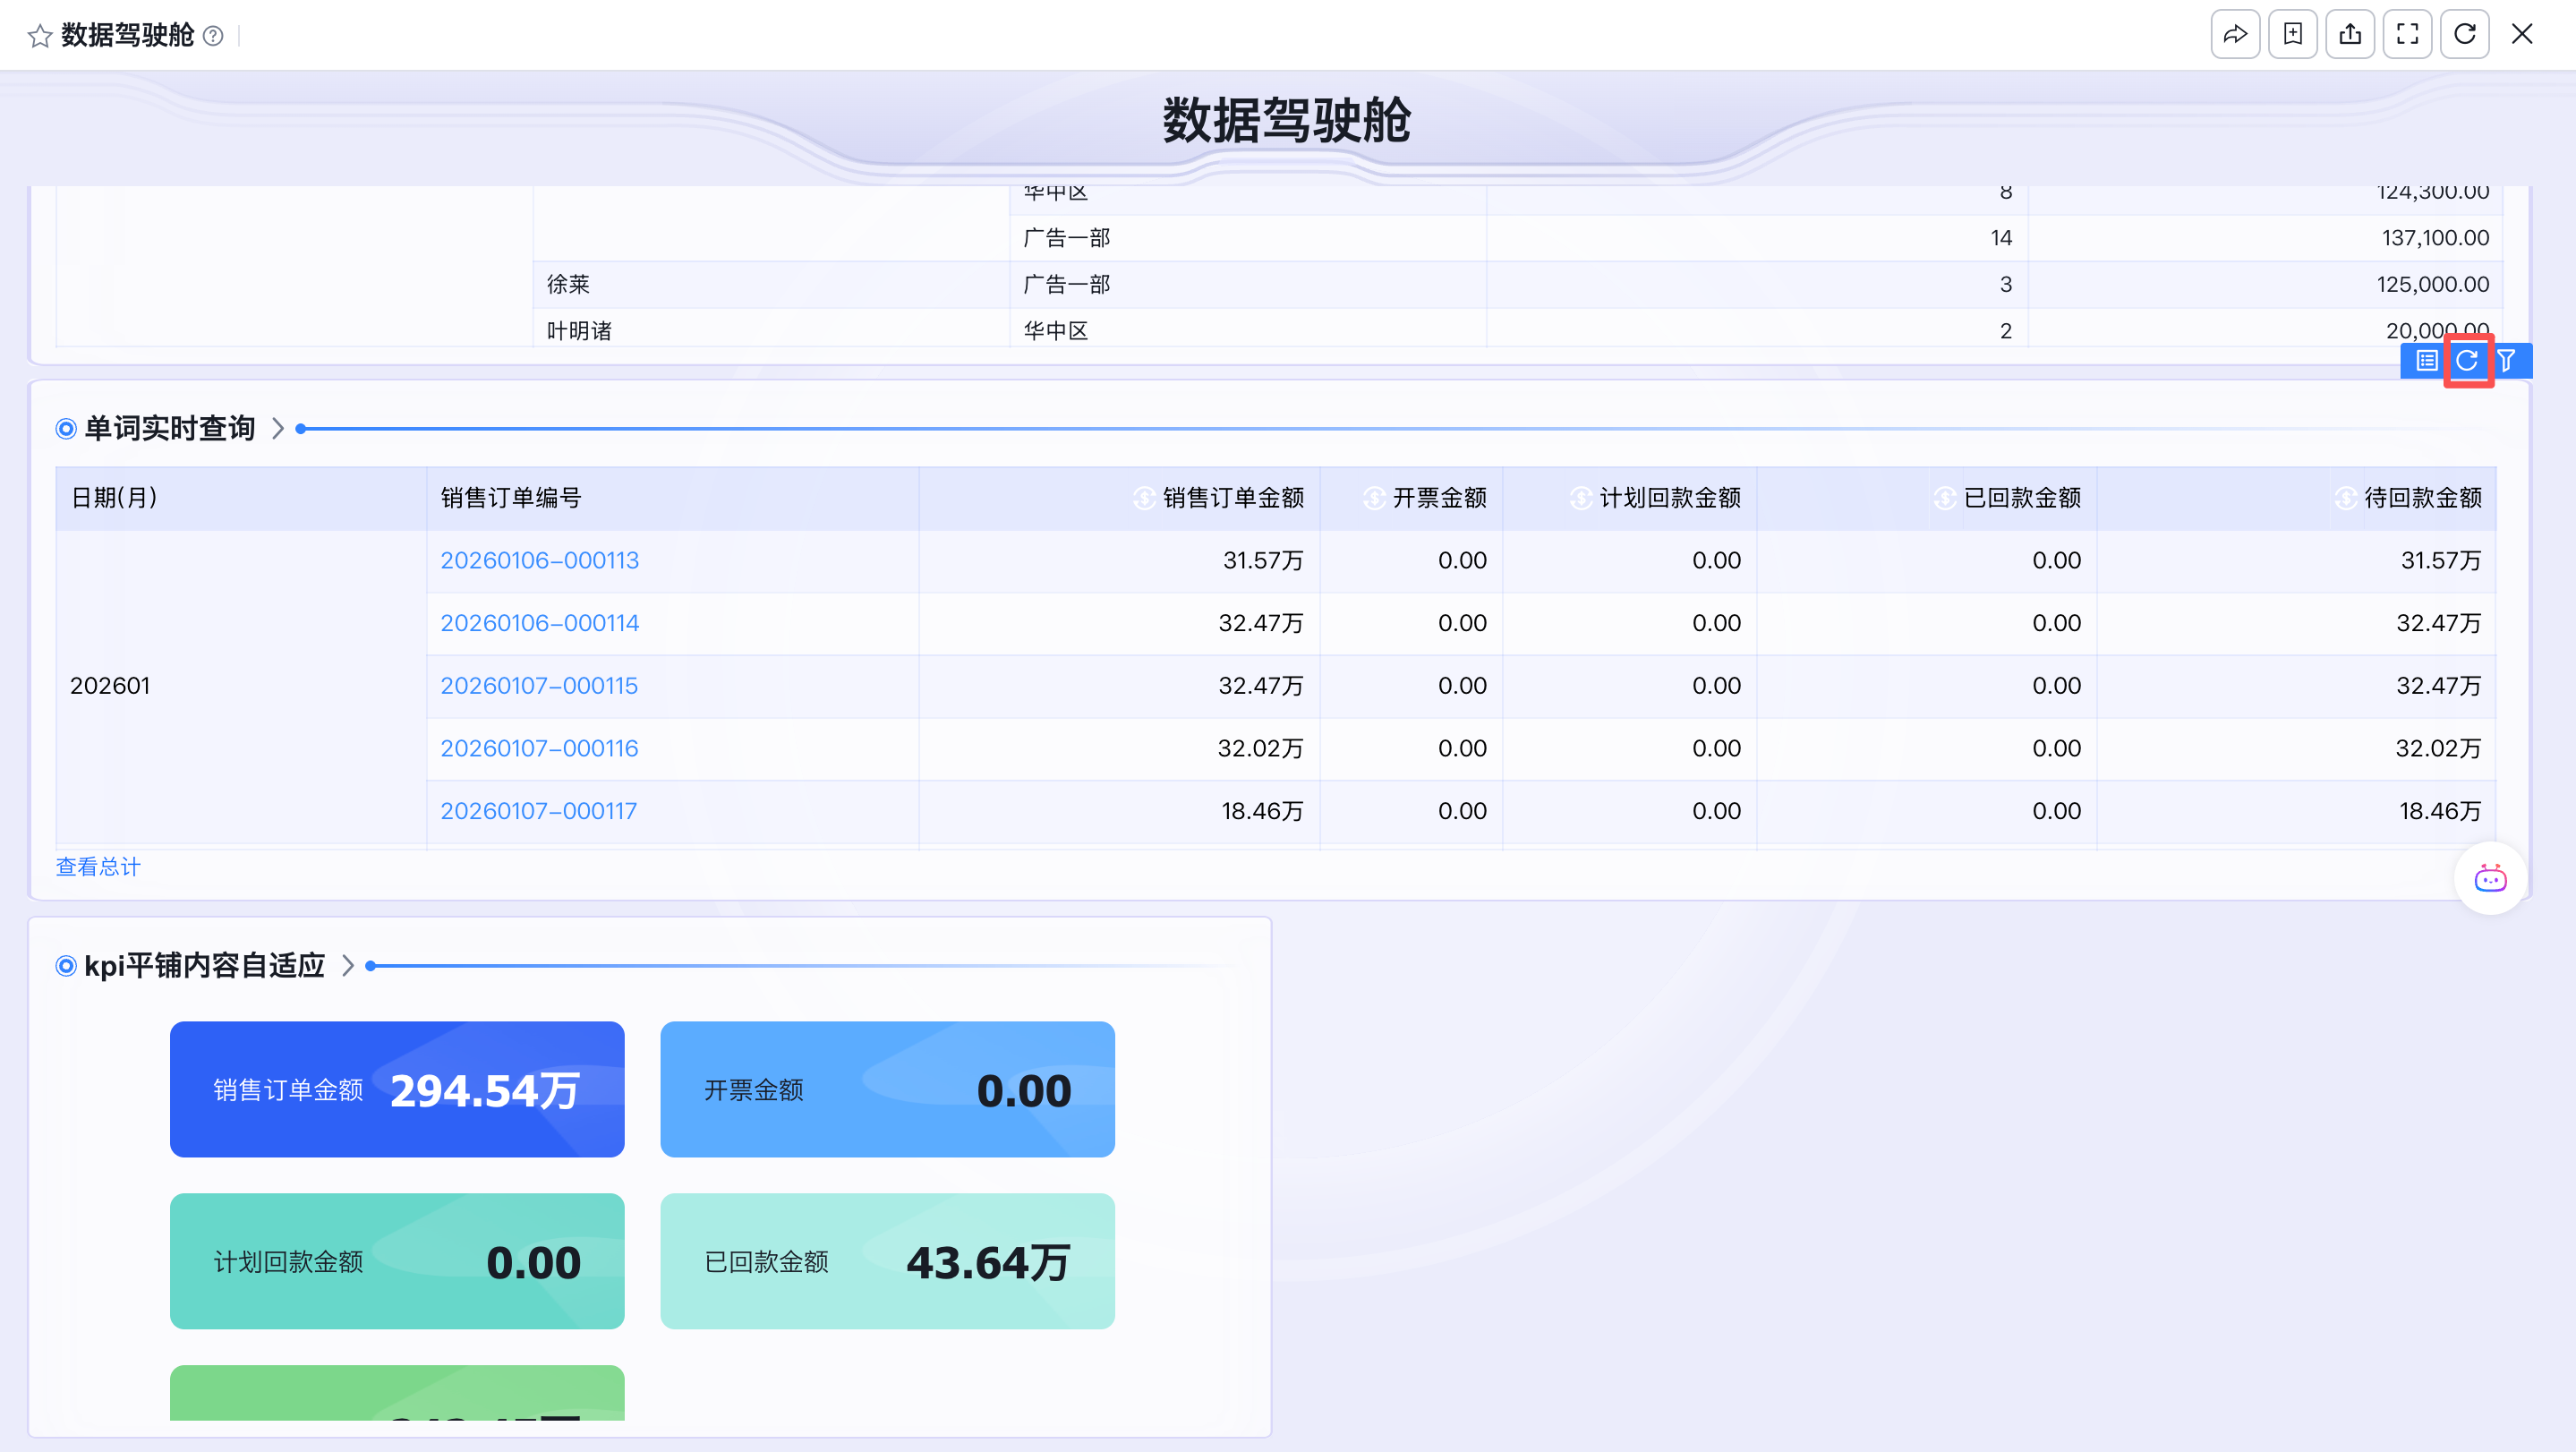2576x1452 pixels.
Task: Click the share arrow icon in top toolbar
Action: coord(2235,35)
